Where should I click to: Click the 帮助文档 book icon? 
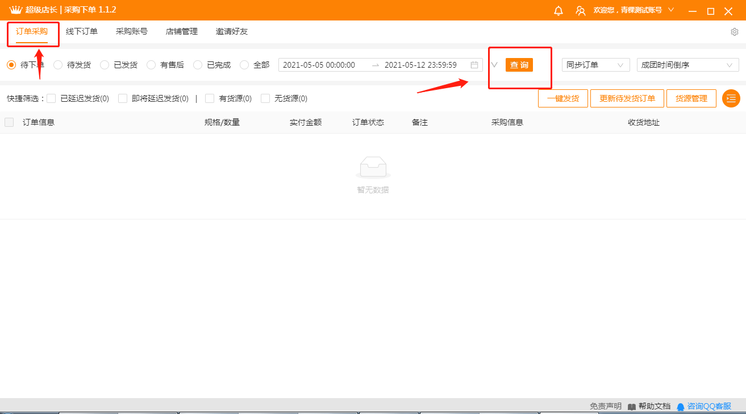tap(632, 407)
